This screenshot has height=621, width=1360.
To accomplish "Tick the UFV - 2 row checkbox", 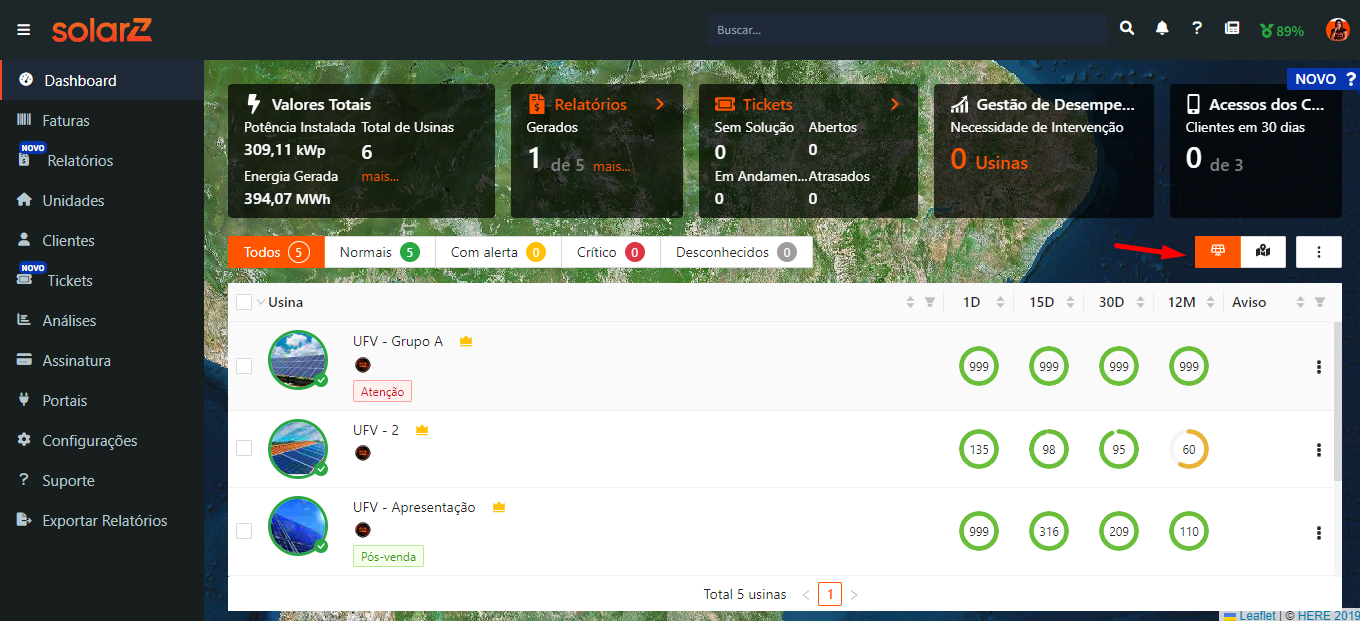I will pyautogui.click(x=244, y=448).
